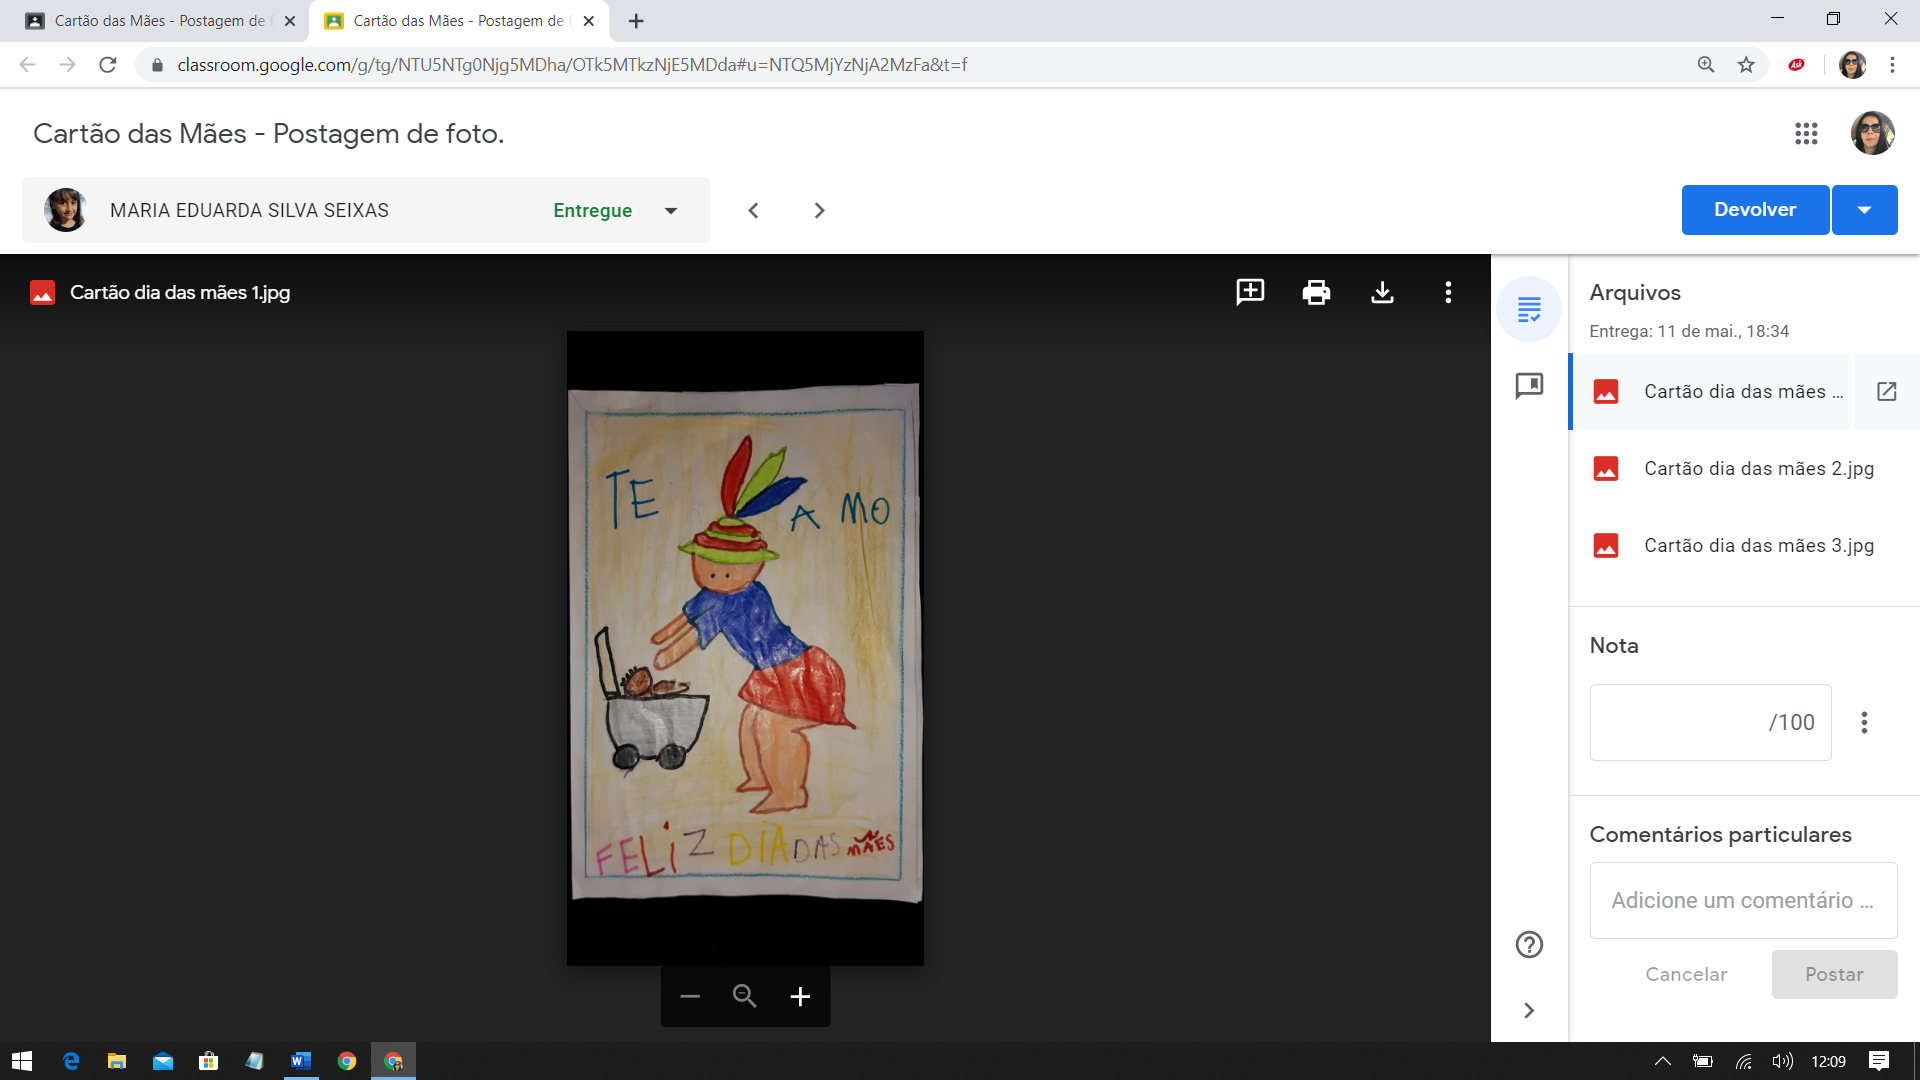Viewport: 1920px width, 1080px height.
Task: Reload the page
Action: point(108,65)
